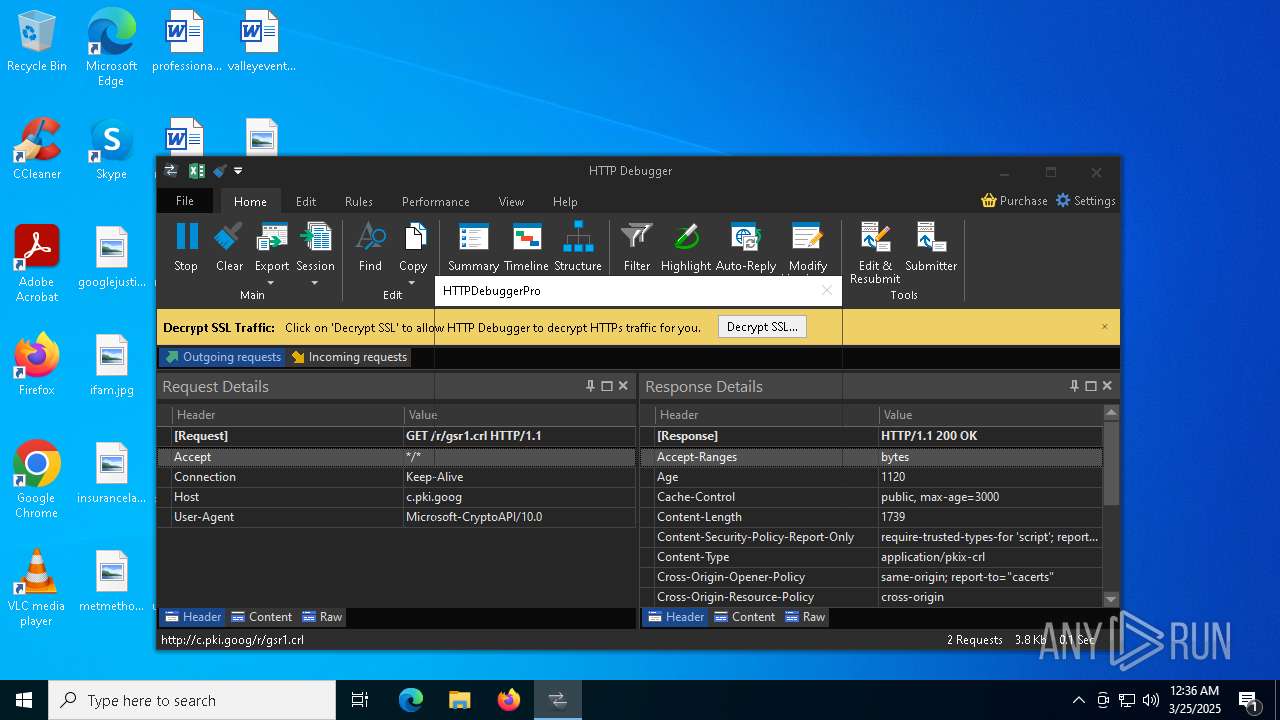This screenshot has width=1280, height=720.
Task: Open the Submitter tool
Action: [931, 247]
